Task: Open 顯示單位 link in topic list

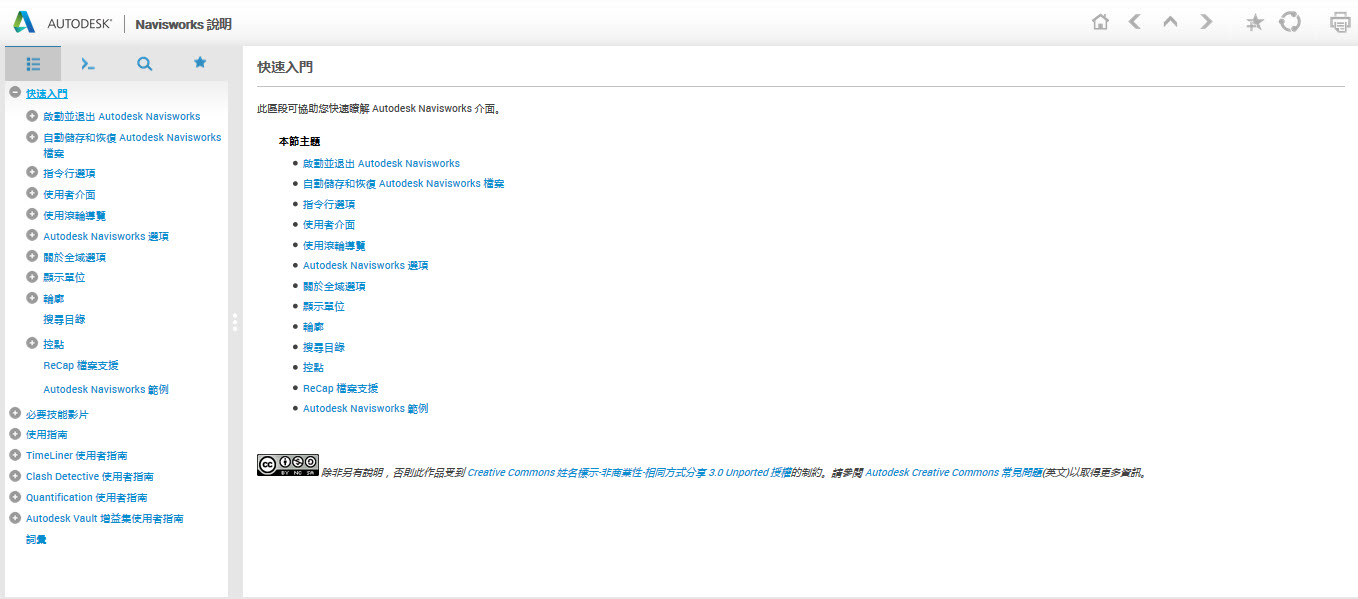Action: (324, 307)
